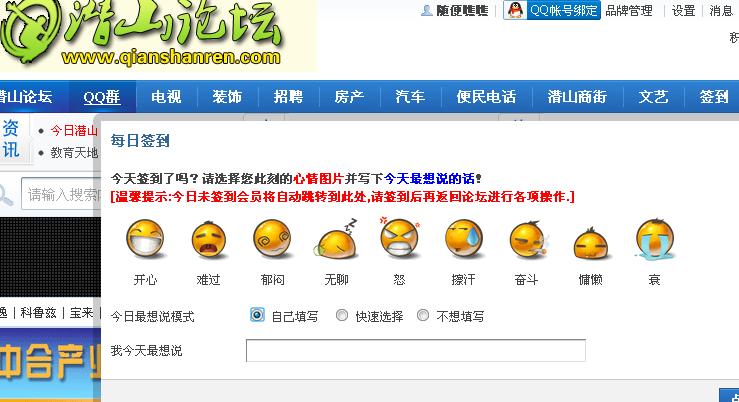Select the 不想填写 radio option
Viewport: 739px width, 402px height.
coord(423,315)
